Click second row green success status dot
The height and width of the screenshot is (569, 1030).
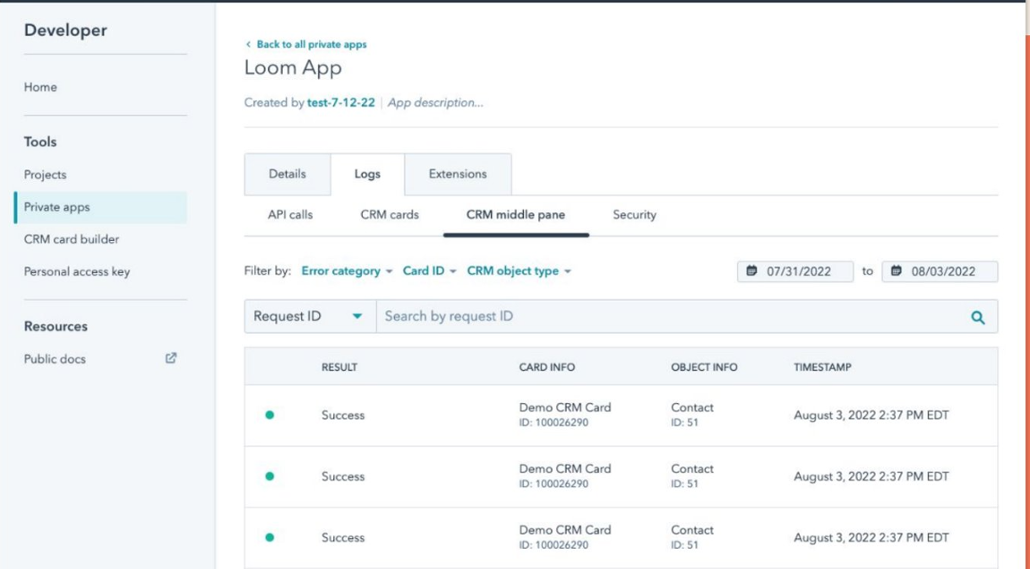(x=269, y=476)
